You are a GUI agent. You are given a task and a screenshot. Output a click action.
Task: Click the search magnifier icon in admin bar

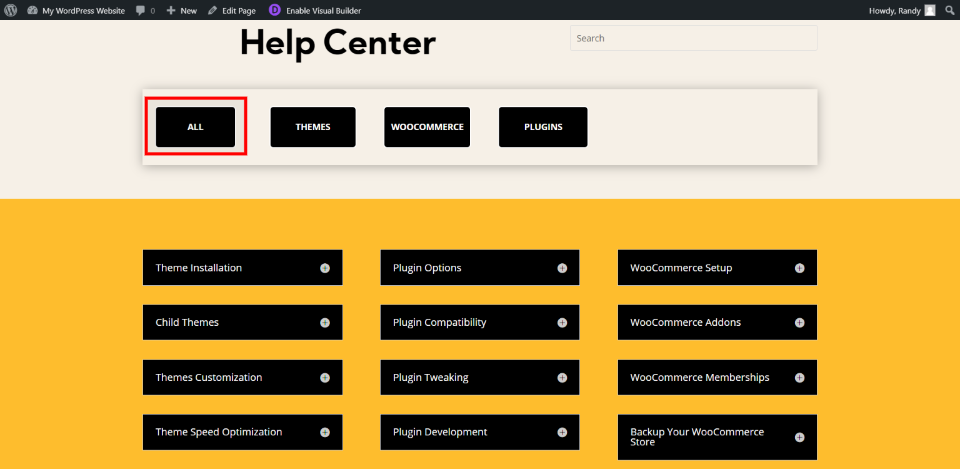tap(949, 10)
